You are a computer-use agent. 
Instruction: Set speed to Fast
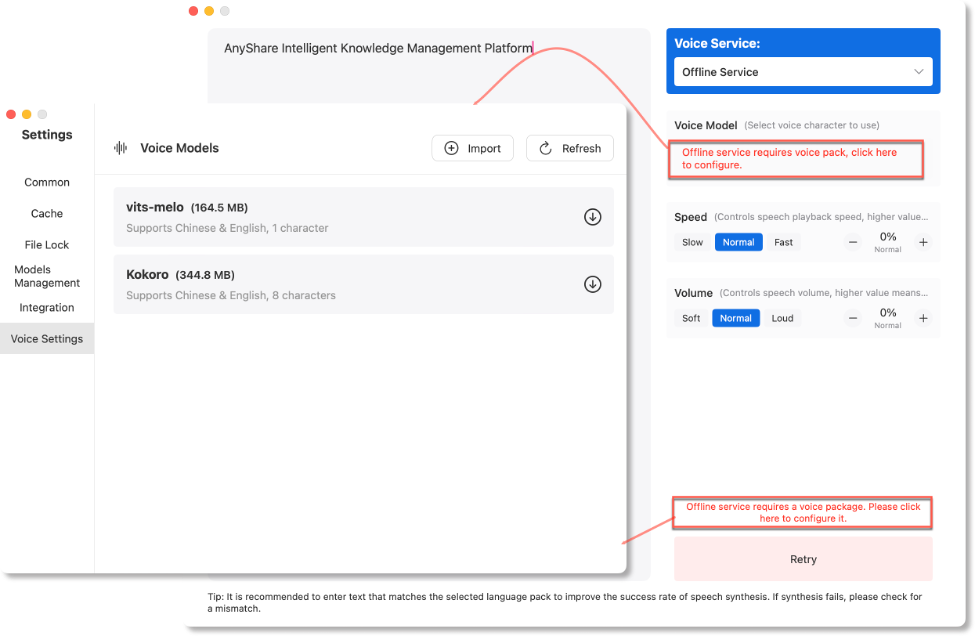783,242
